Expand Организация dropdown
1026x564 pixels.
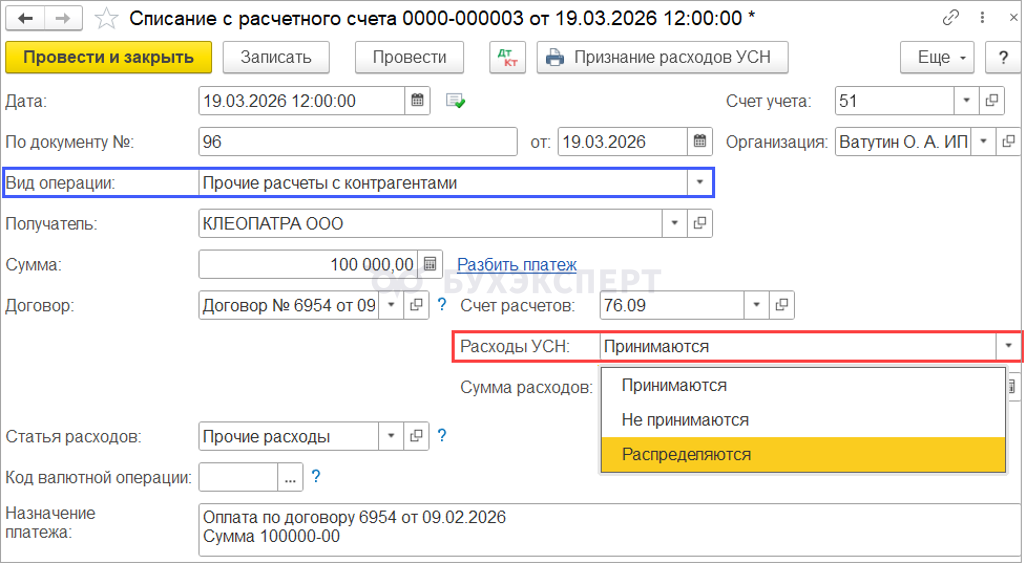983,141
